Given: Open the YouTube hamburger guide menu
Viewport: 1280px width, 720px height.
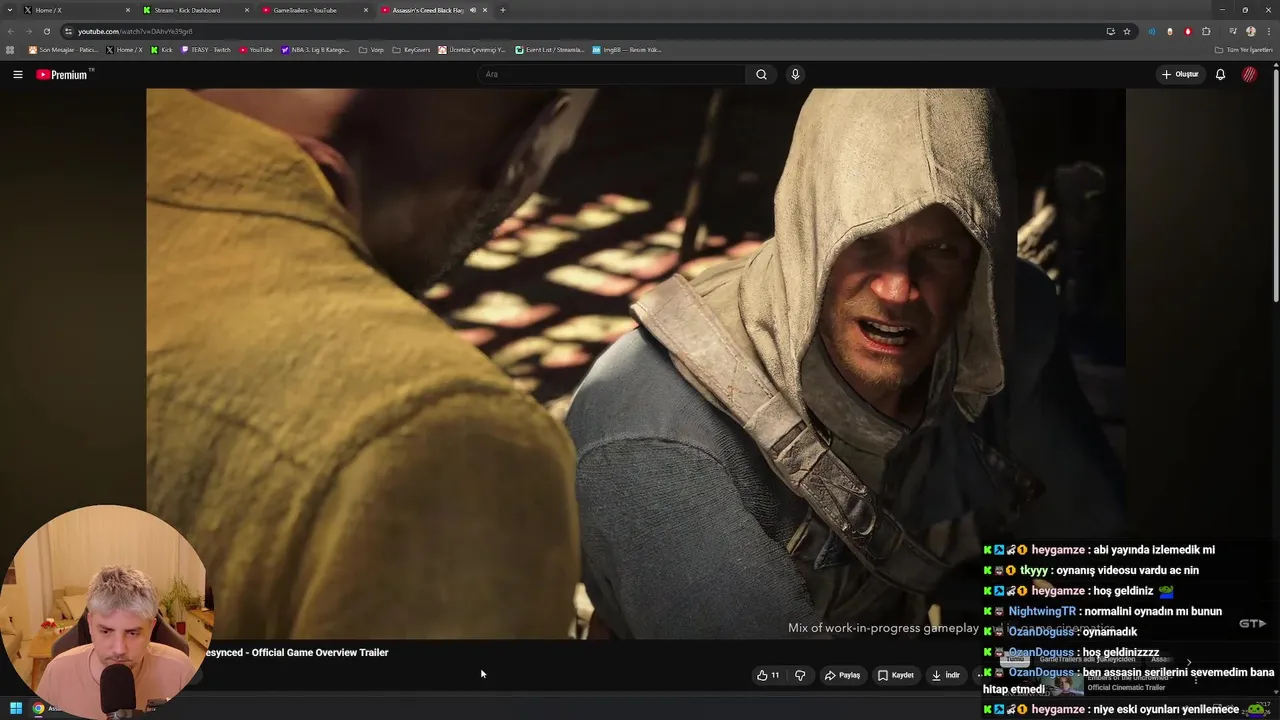Looking at the screenshot, I should [x=17, y=74].
